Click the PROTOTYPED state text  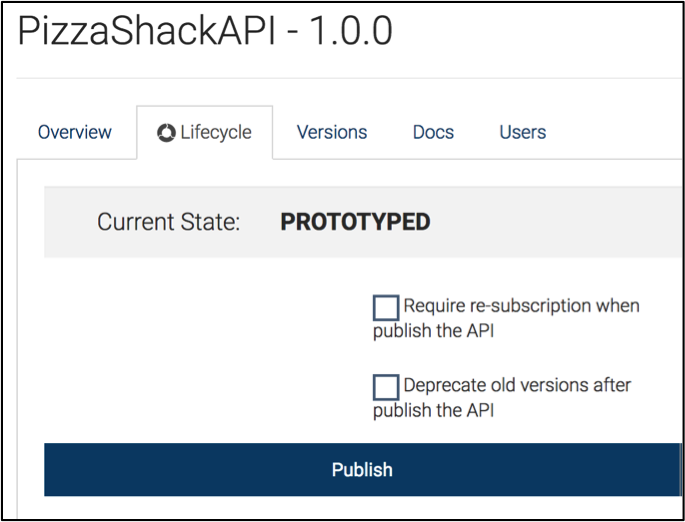tap(355, 222)
